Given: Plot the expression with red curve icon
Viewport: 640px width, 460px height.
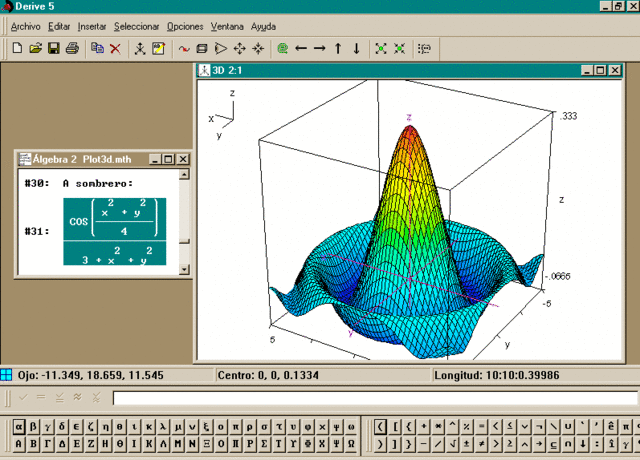Looking at the screenshot, I should click(x=184, y=49).
